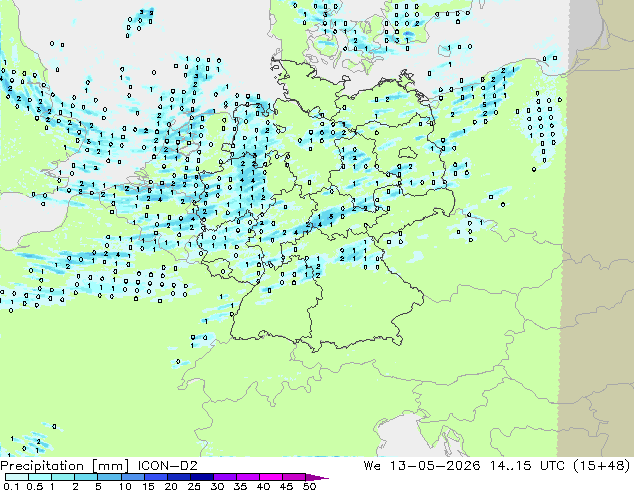This screenshot has width=634, height=490.
Task: Click the 2–5 mm legend color swatch
Action: pyautogui.click(x=86, y=477)
